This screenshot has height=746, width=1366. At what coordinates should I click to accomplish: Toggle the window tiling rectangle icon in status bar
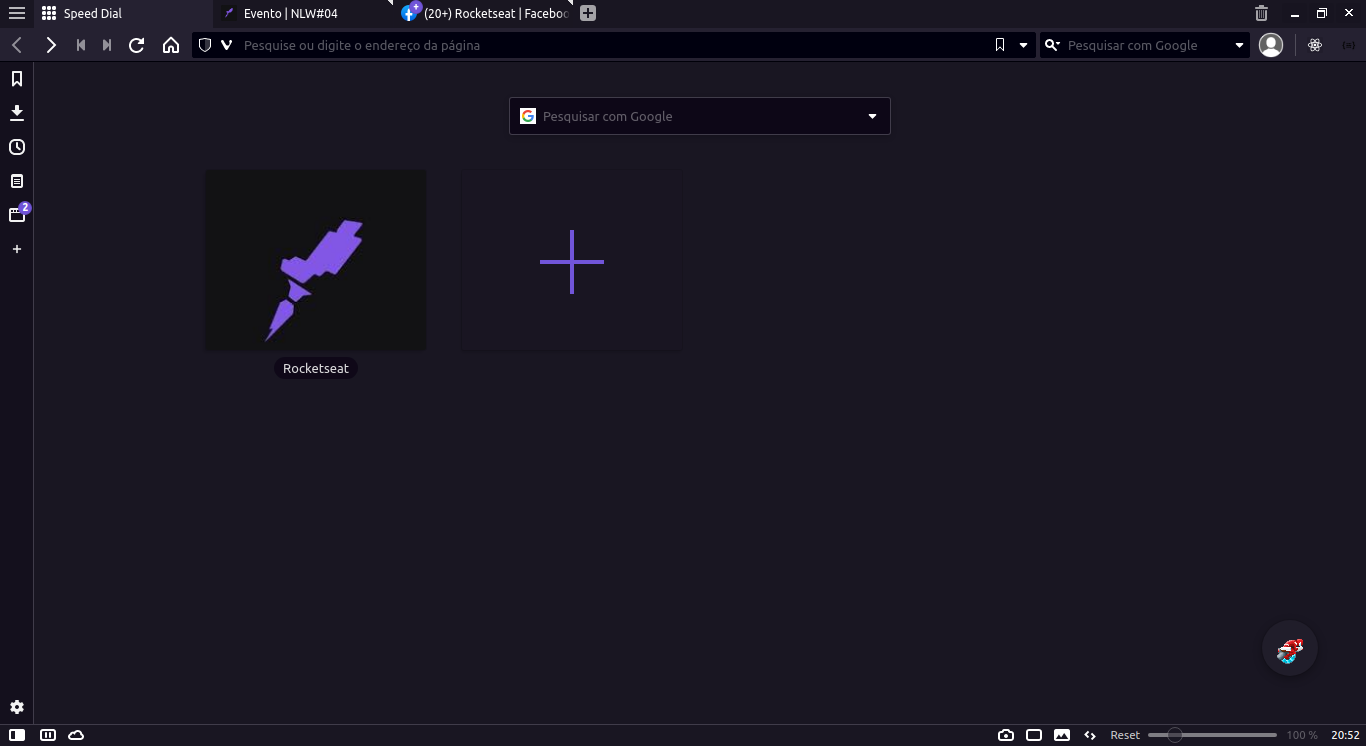[1034, 735]
